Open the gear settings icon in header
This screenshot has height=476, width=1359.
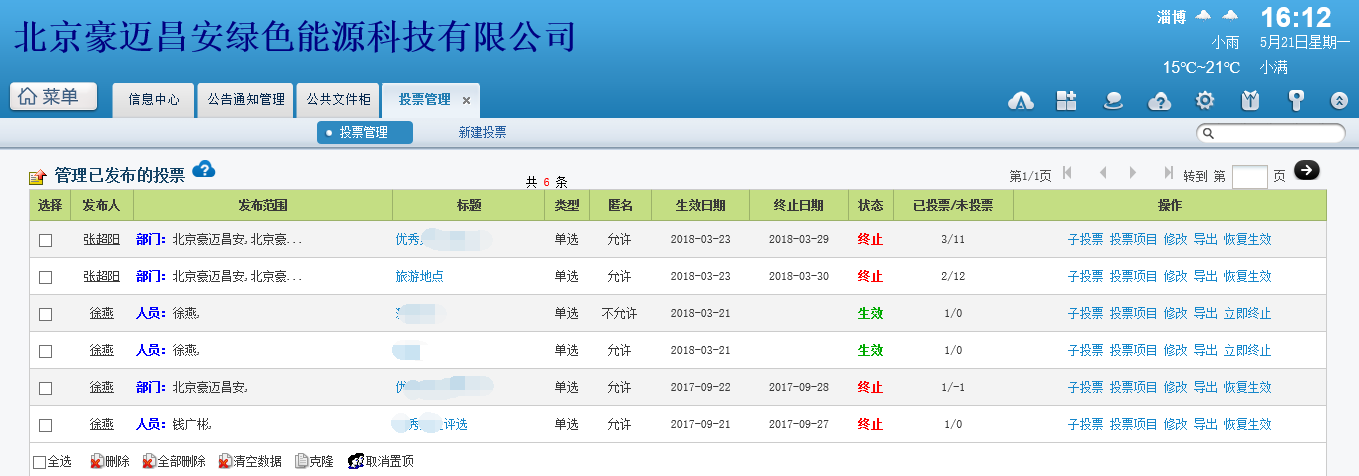coord(1205,100)
